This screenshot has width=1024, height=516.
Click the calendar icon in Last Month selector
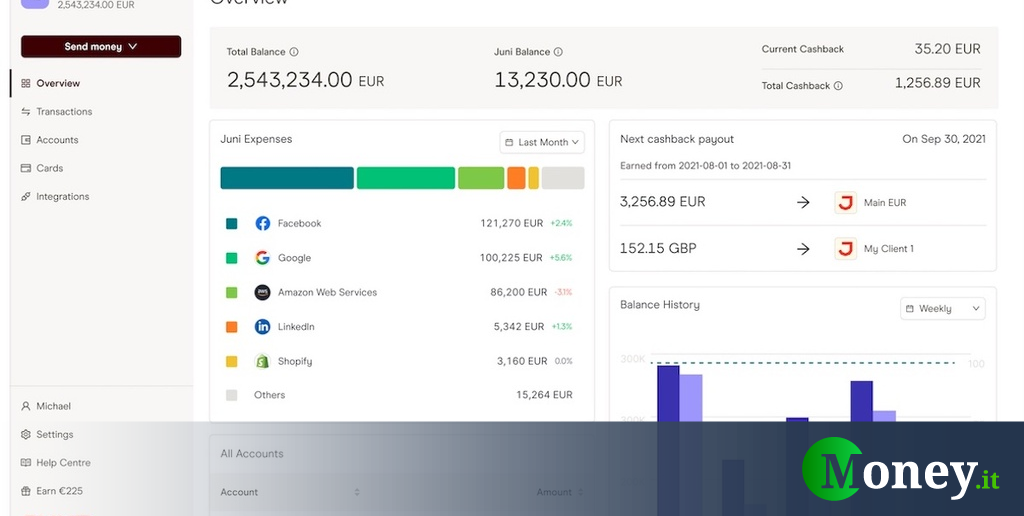point(509,142)
